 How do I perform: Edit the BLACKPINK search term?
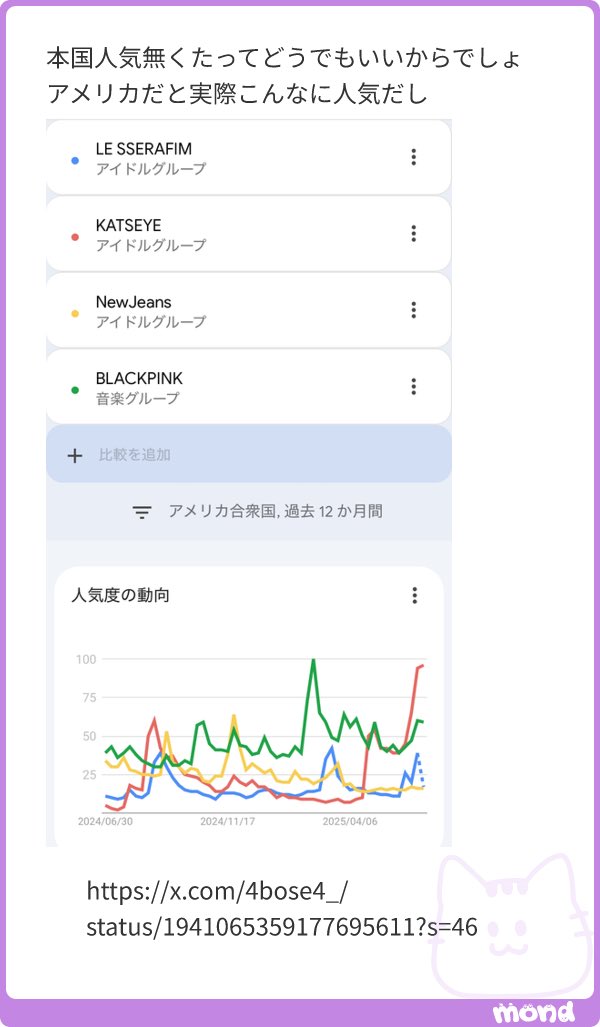point(248,386)
